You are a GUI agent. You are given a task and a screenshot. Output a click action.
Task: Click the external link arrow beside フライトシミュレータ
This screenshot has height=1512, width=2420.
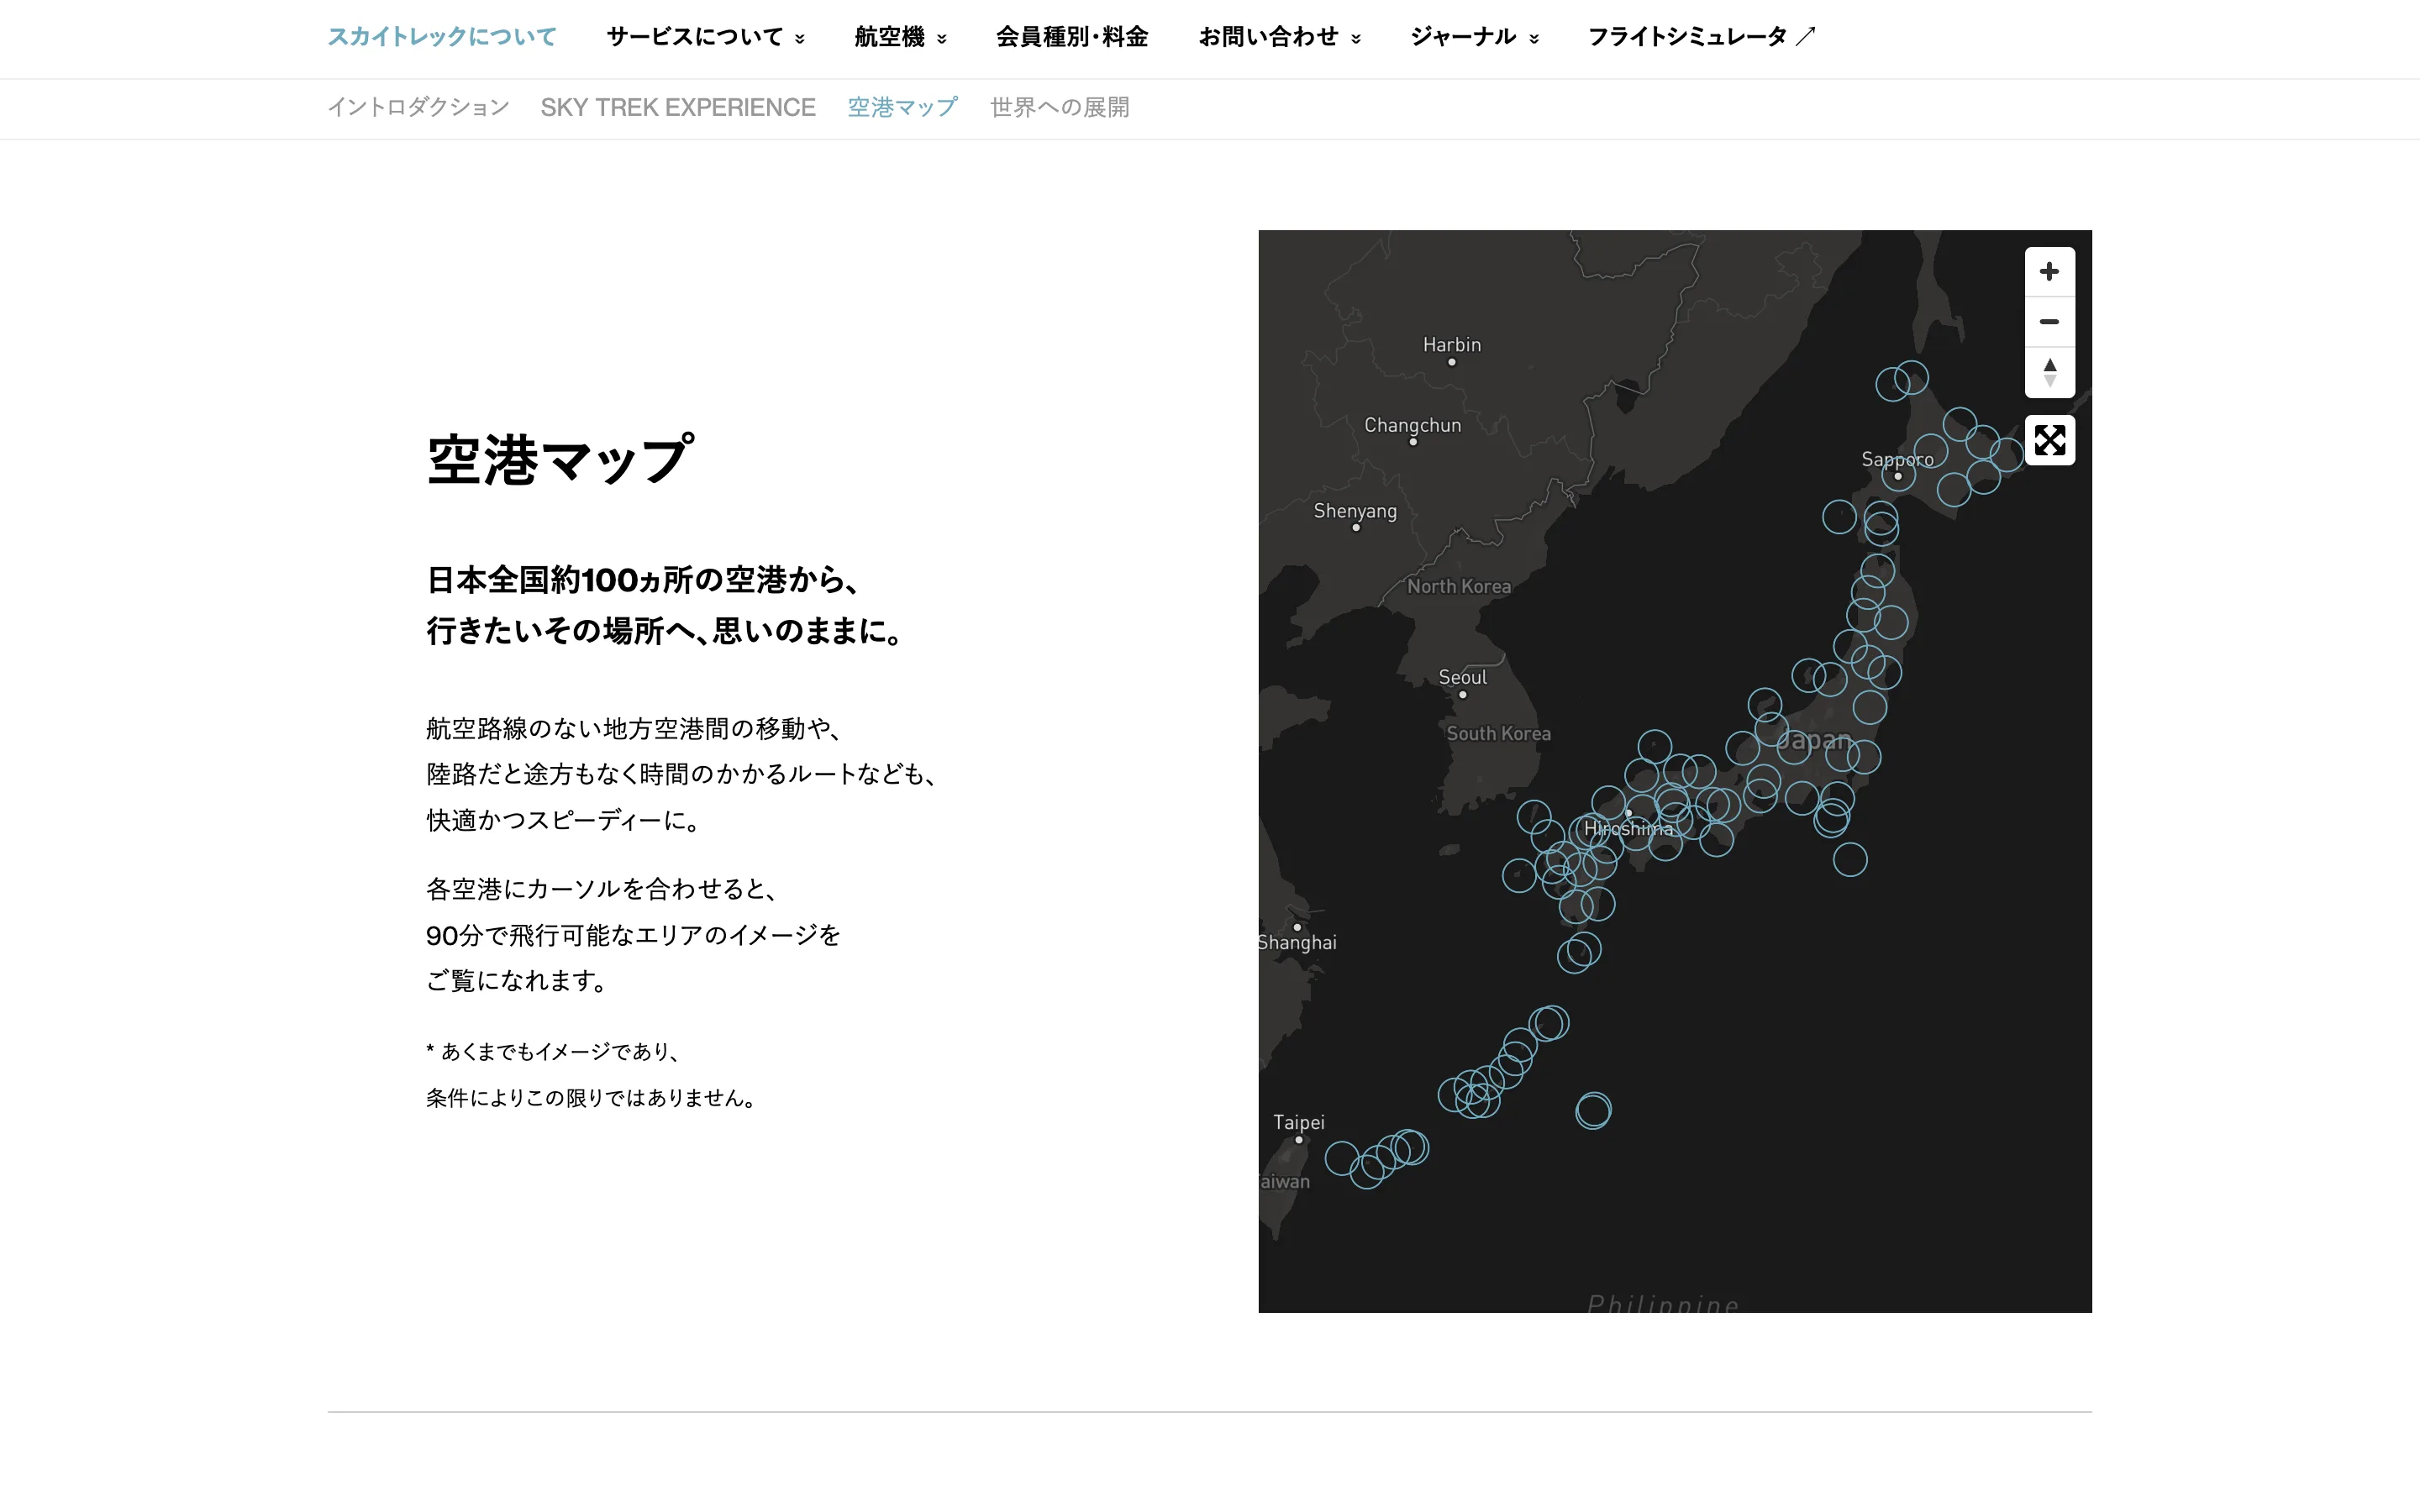click(1805, 37)
